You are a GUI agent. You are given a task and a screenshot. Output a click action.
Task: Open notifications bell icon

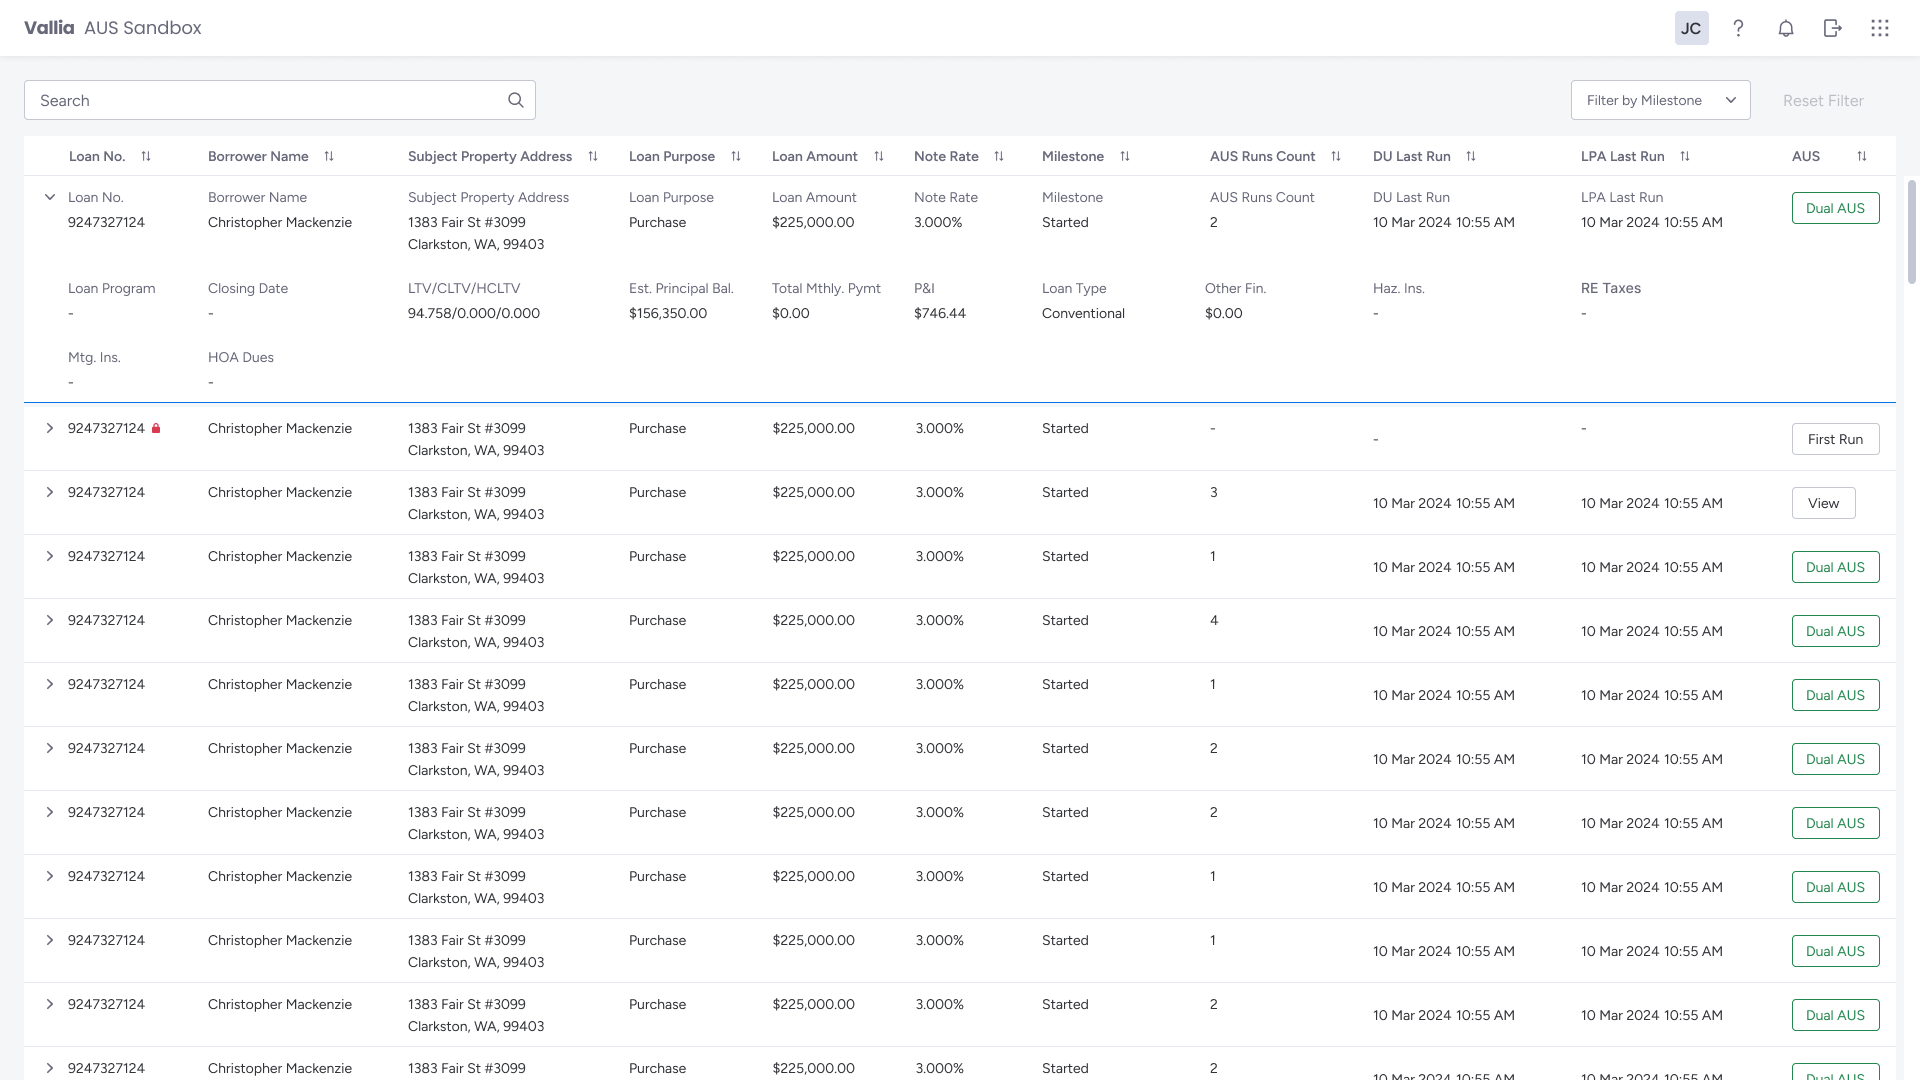click(x=1786, y=28)
